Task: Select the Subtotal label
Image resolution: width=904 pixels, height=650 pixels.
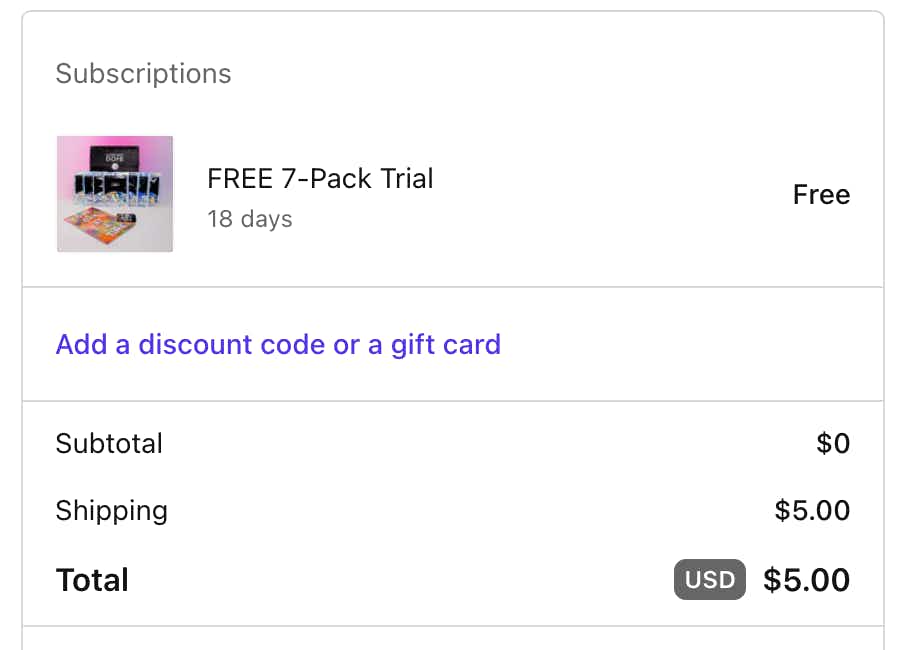Action: pyautogui.click(x=109, y=444)
